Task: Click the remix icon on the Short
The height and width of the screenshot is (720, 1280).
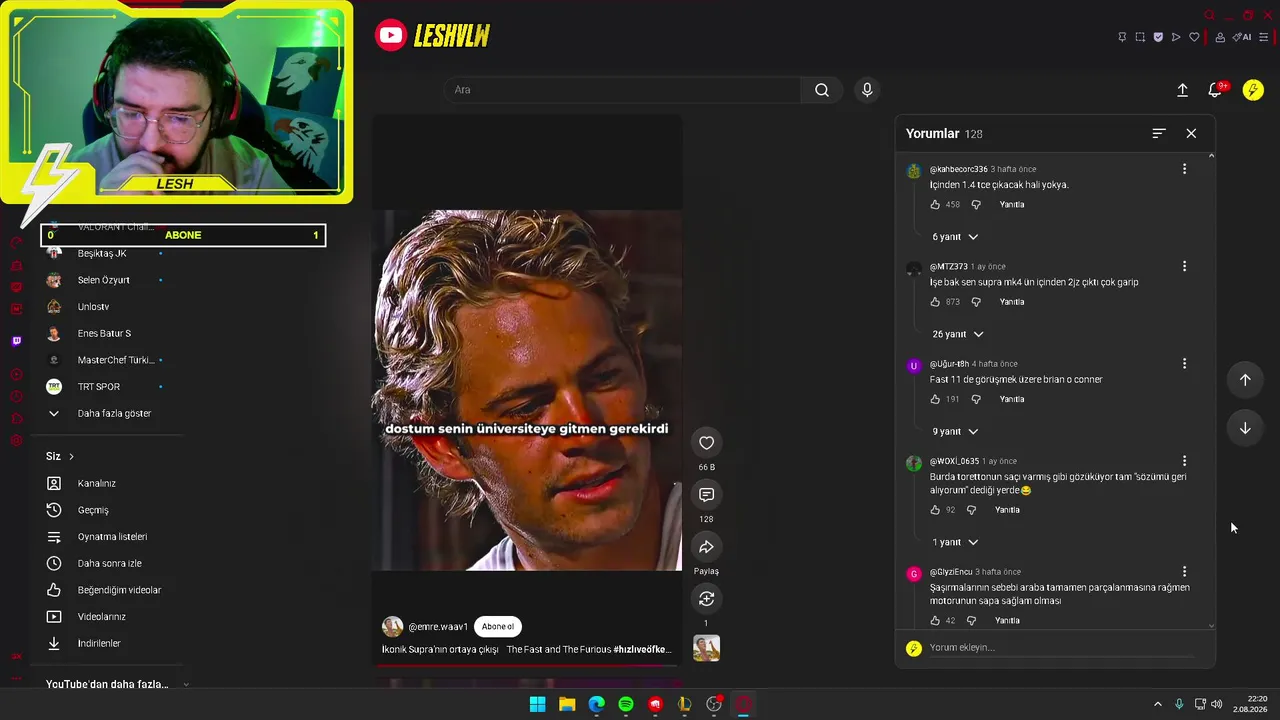Action: 706,599
